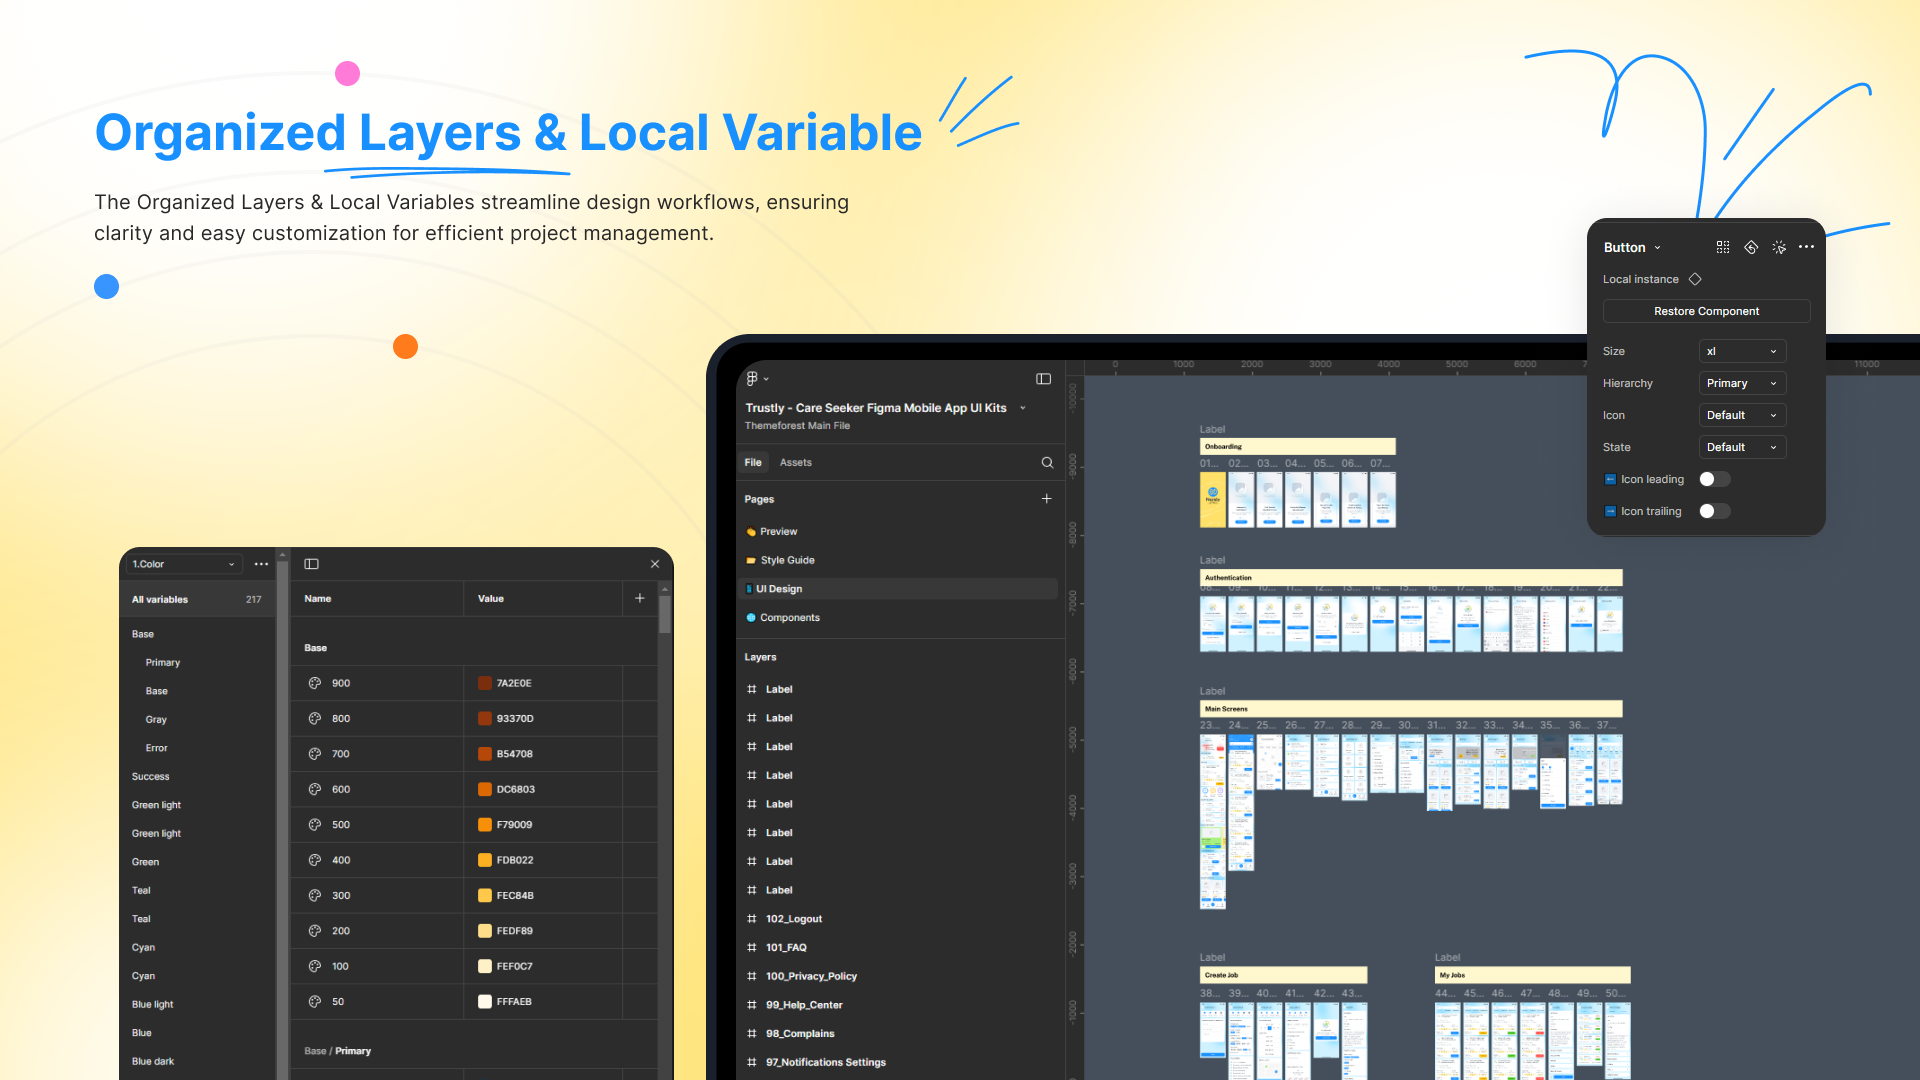
Task: Click the 7A2E0E color swatch
Action: pyautogui.click(x=485, y=683)
